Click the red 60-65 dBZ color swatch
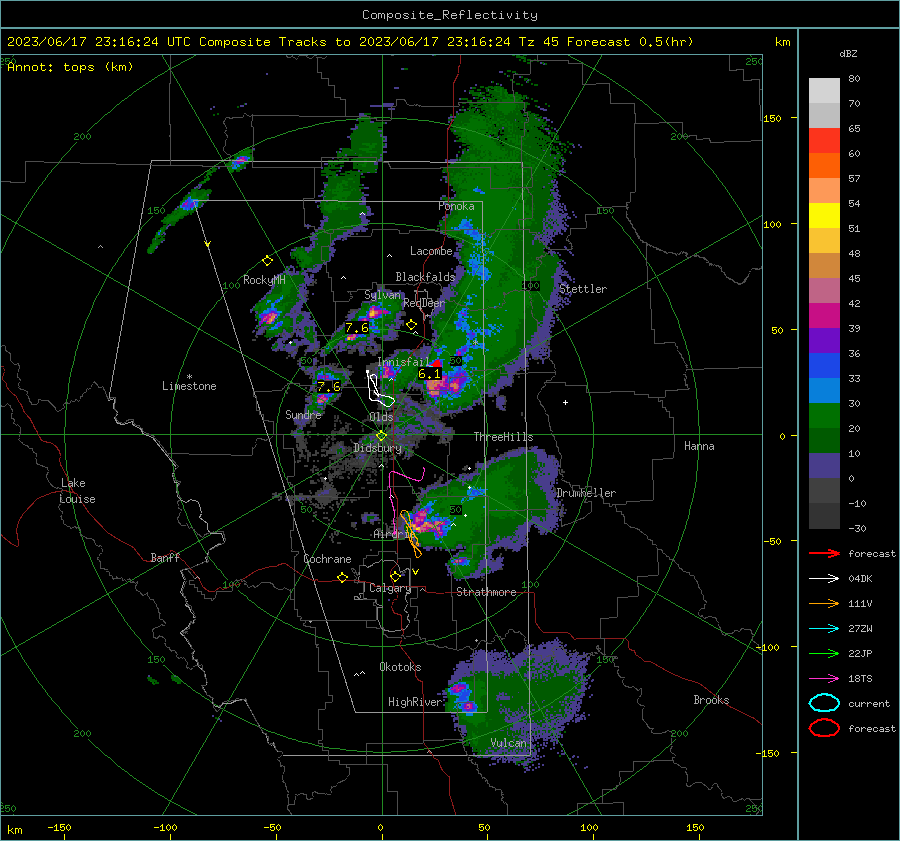 pyautogui.click(x=824, y=141)
